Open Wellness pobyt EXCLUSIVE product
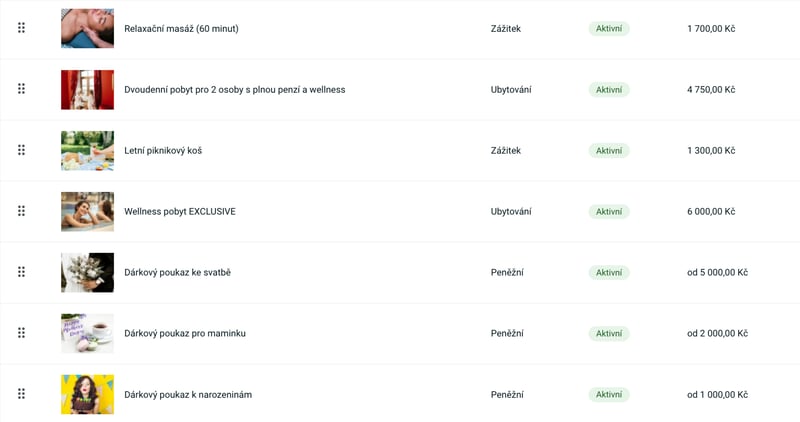The image size is (800, 422). (x=180, y=212)
